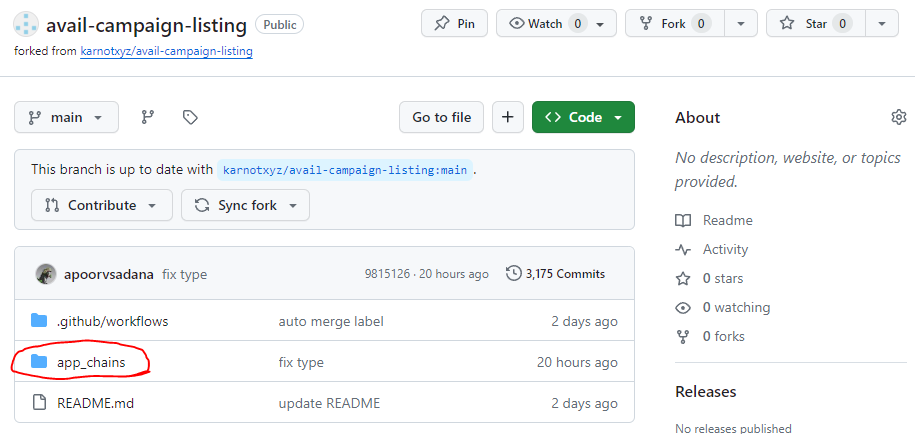View the 0 stars link
The image size is (915, 434).
pyautogui.click(x=709, y=278)
